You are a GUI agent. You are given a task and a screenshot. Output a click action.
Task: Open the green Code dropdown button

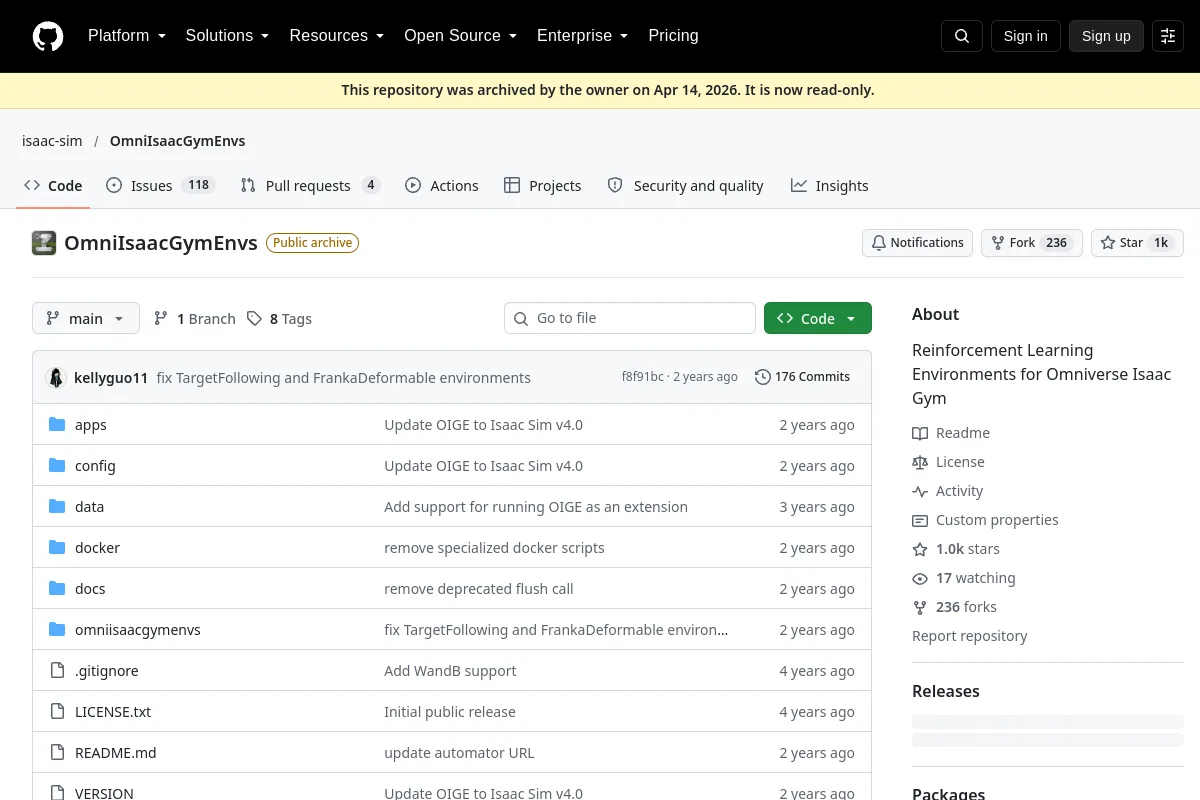tap(818, 318)
